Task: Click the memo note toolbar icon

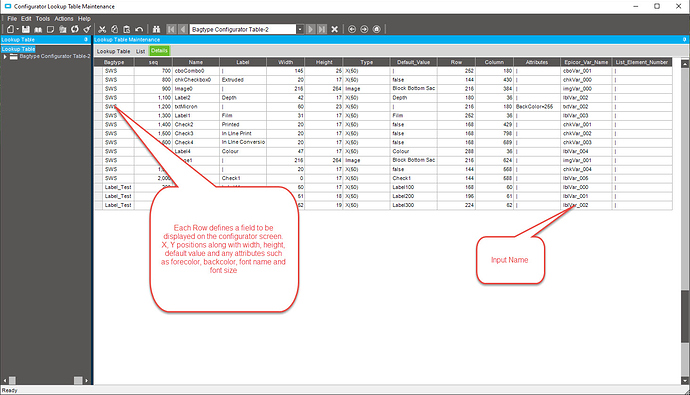Action: click(50, 29)
